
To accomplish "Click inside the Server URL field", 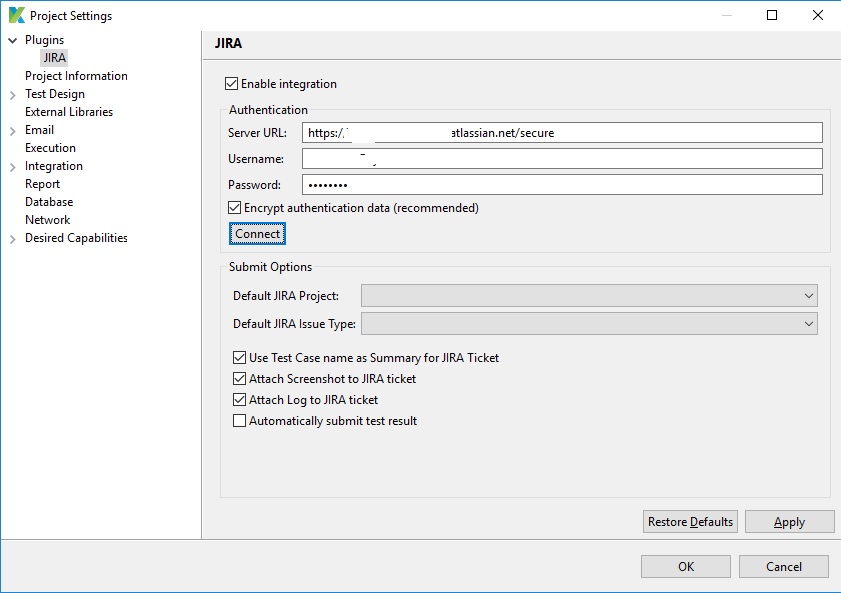I will pyautogui.click(x=560, y=132).
